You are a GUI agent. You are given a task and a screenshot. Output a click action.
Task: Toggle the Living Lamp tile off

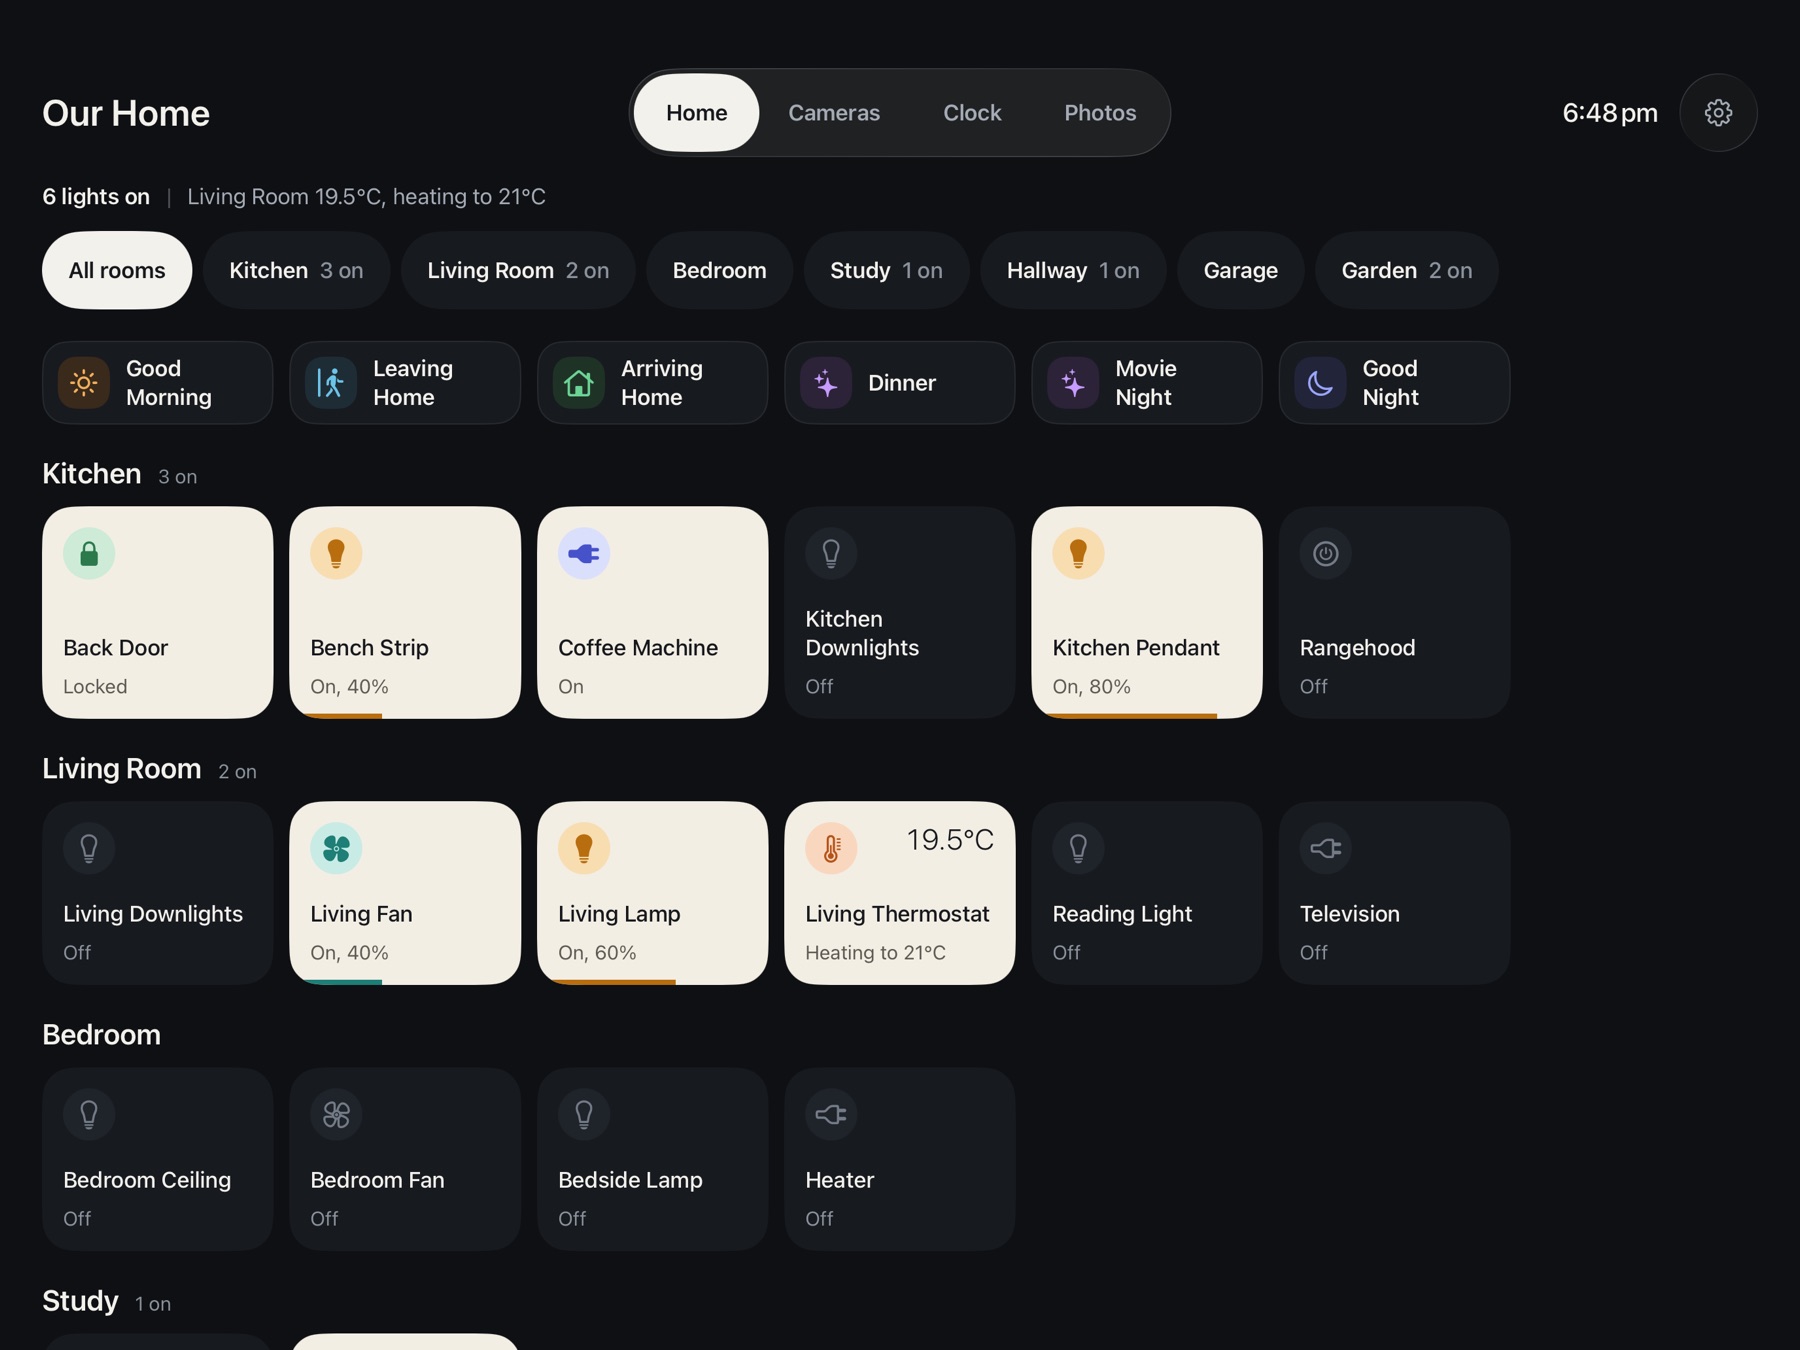(653, 893)
